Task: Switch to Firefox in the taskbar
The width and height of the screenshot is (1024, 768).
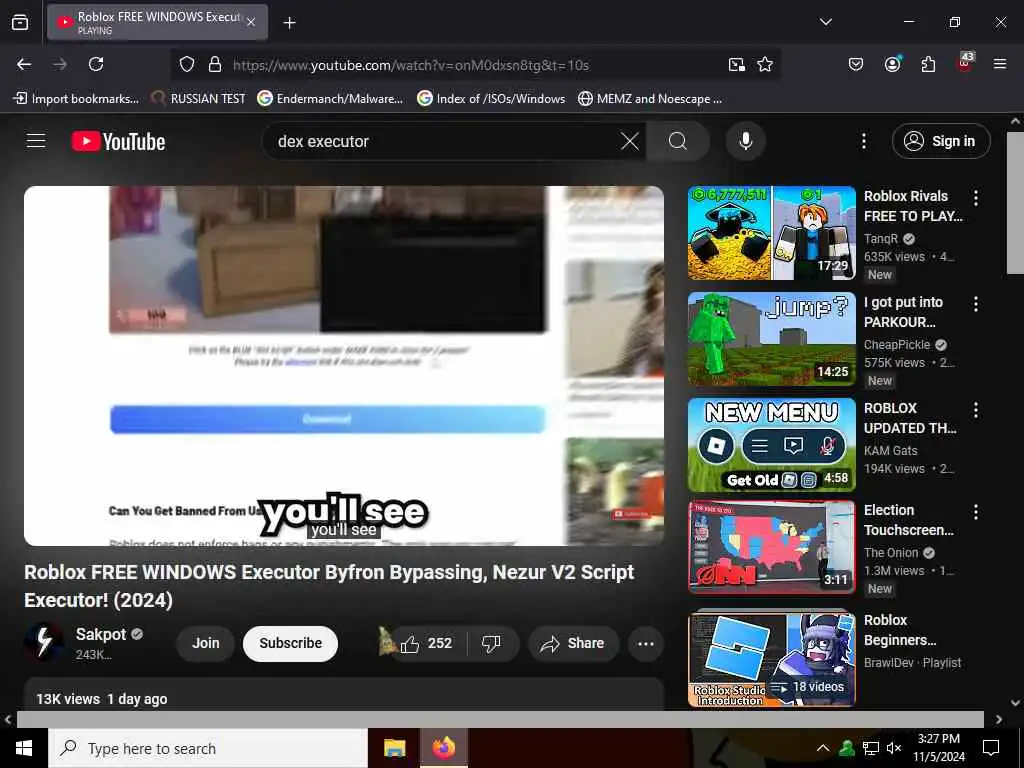Action: pos(443,748)
